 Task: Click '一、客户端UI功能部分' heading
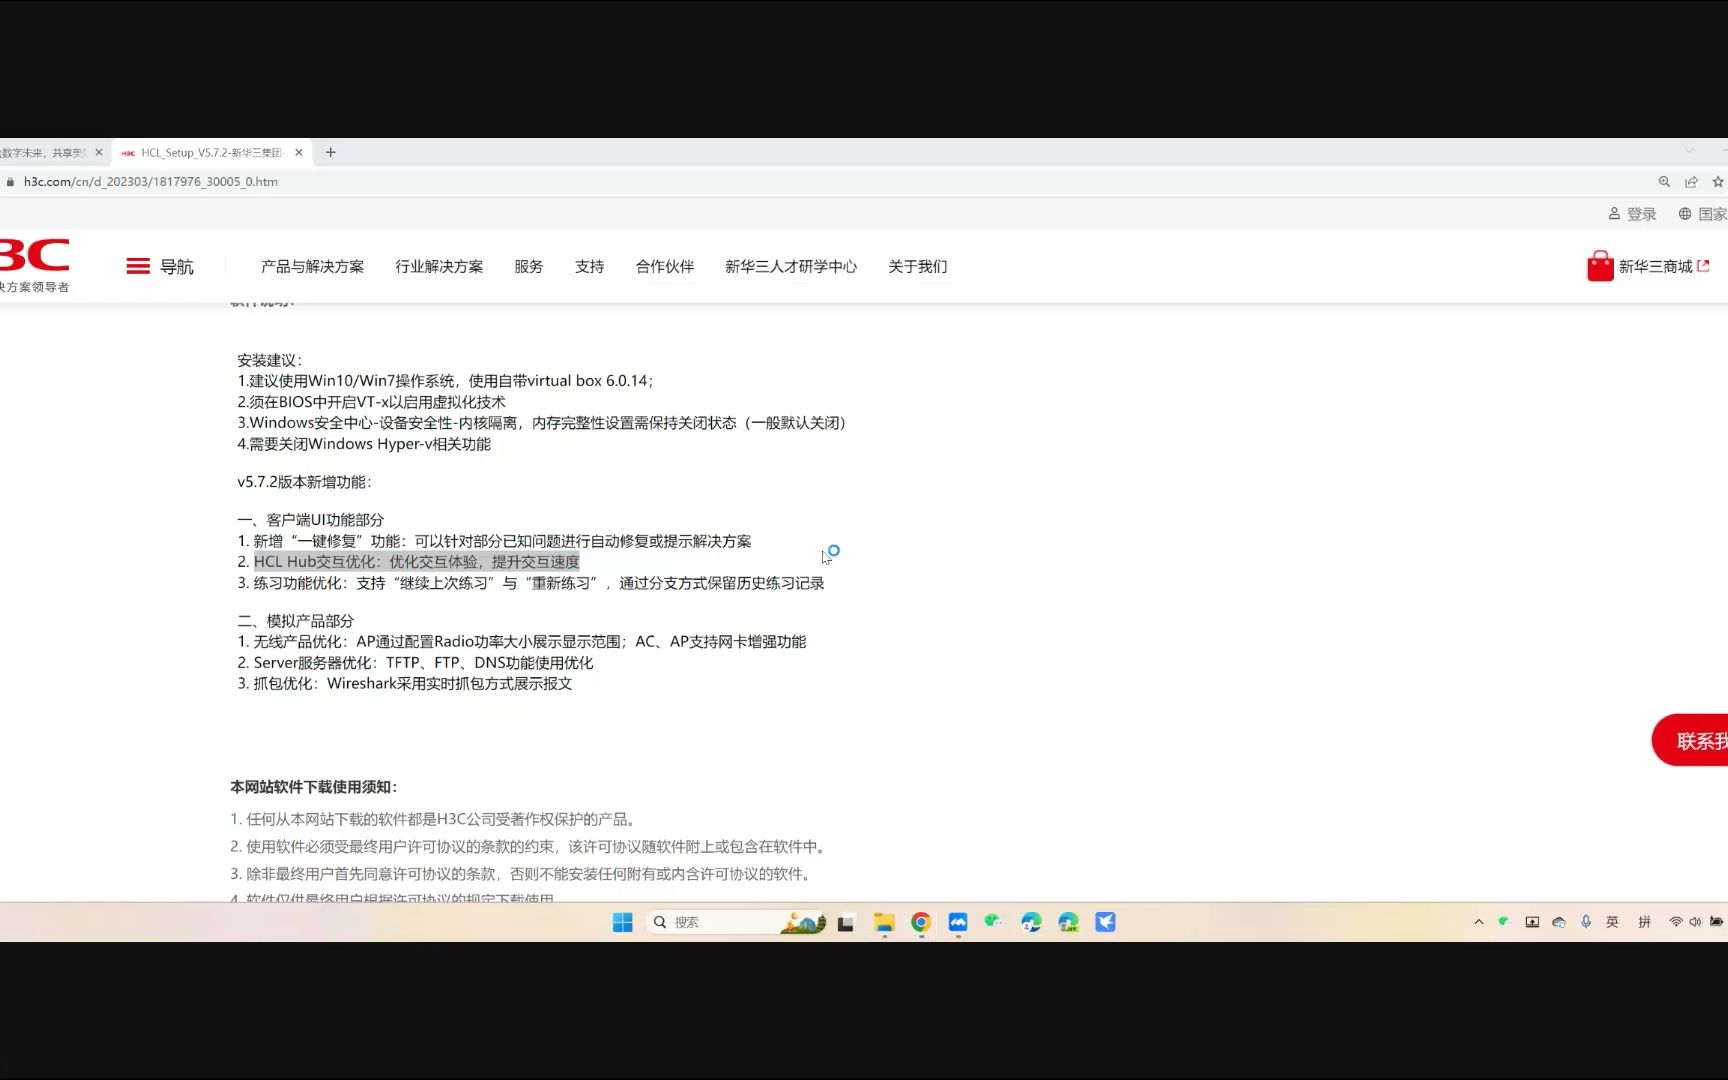[x=310, y=520]
